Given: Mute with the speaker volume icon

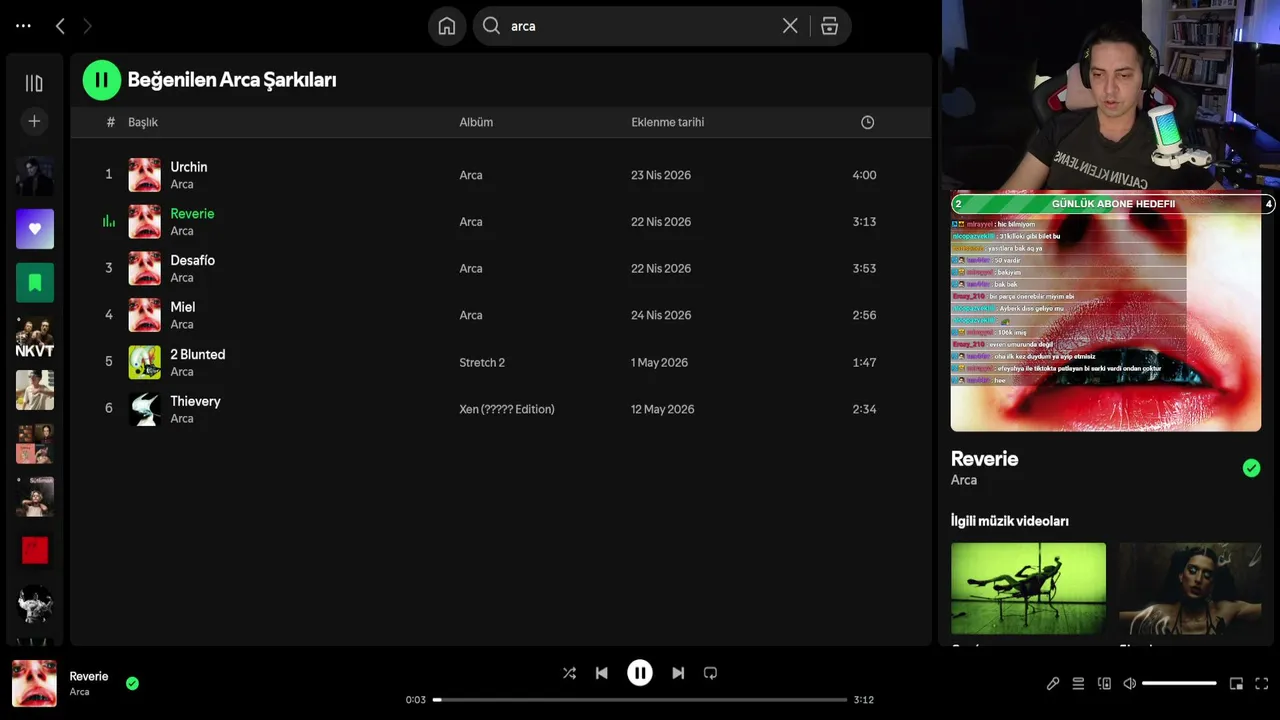Looking at the screenshot, I should 1129,684.
